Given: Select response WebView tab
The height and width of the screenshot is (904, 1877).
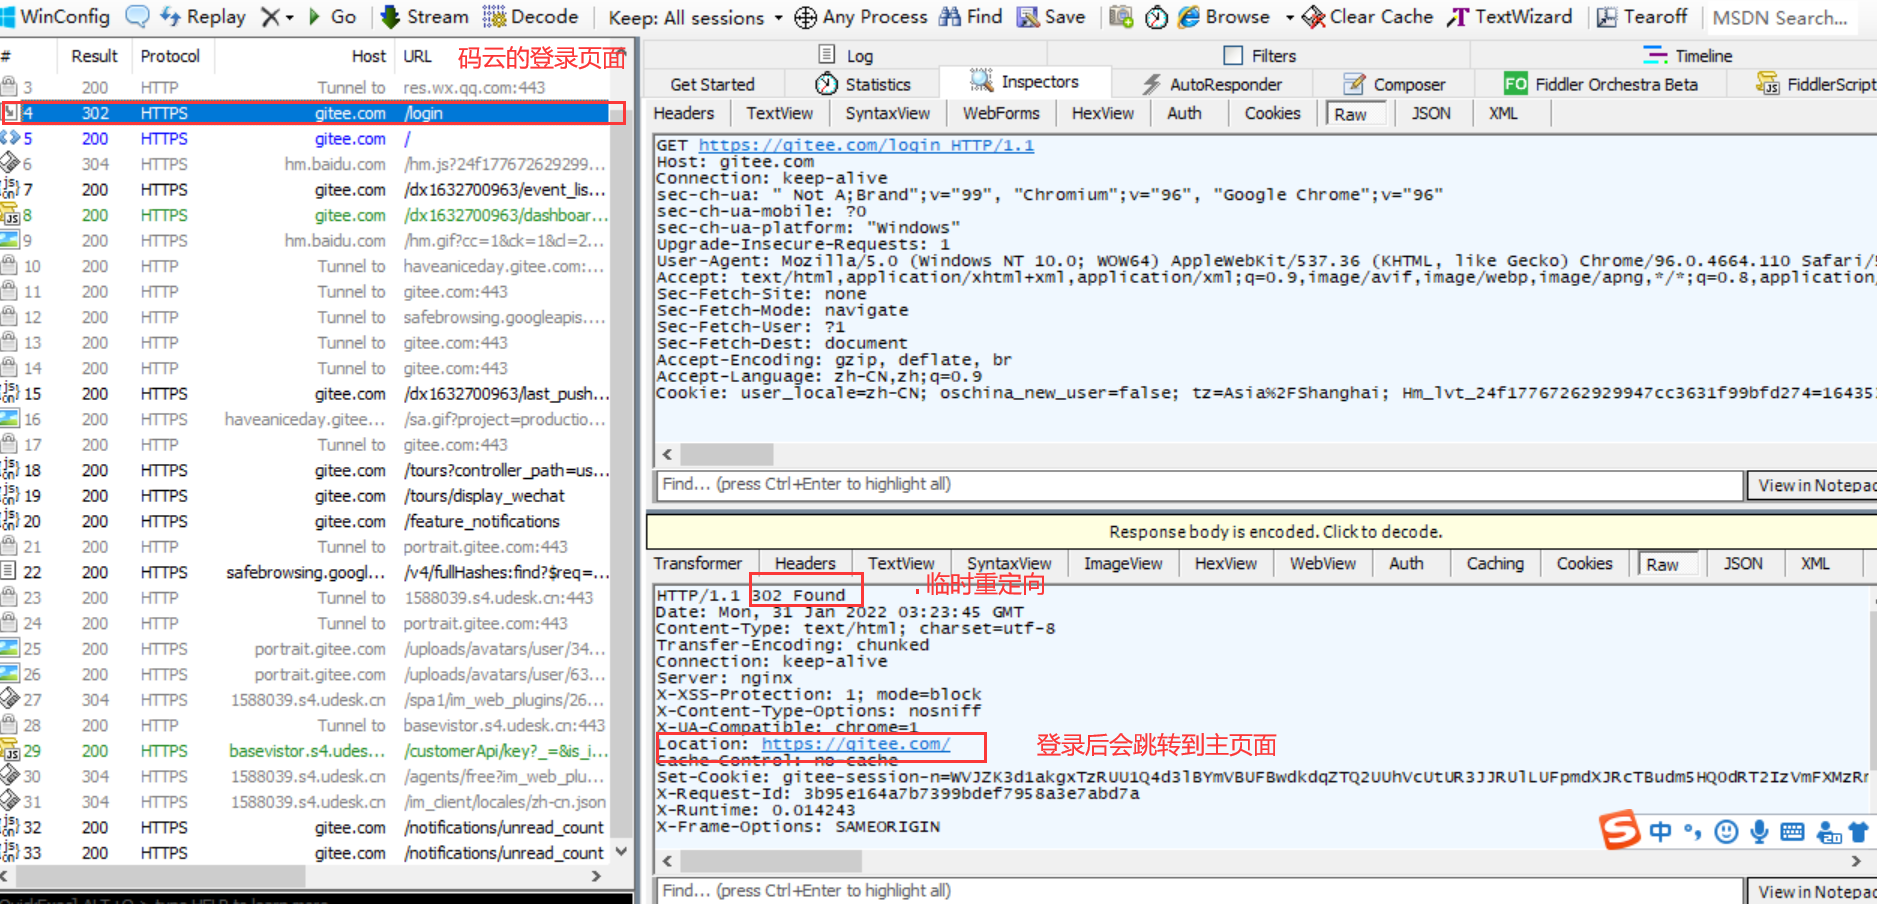Looking at the screenshot, I should [1323, 563].
